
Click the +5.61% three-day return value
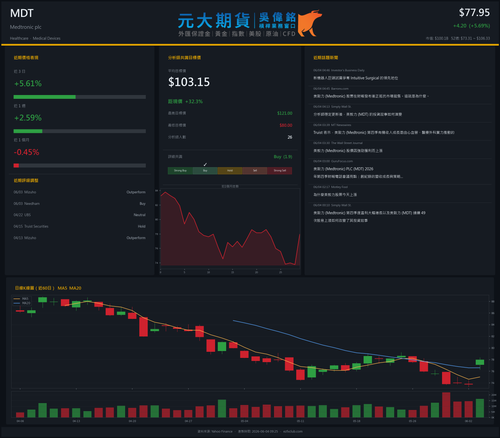pos(28,83)
